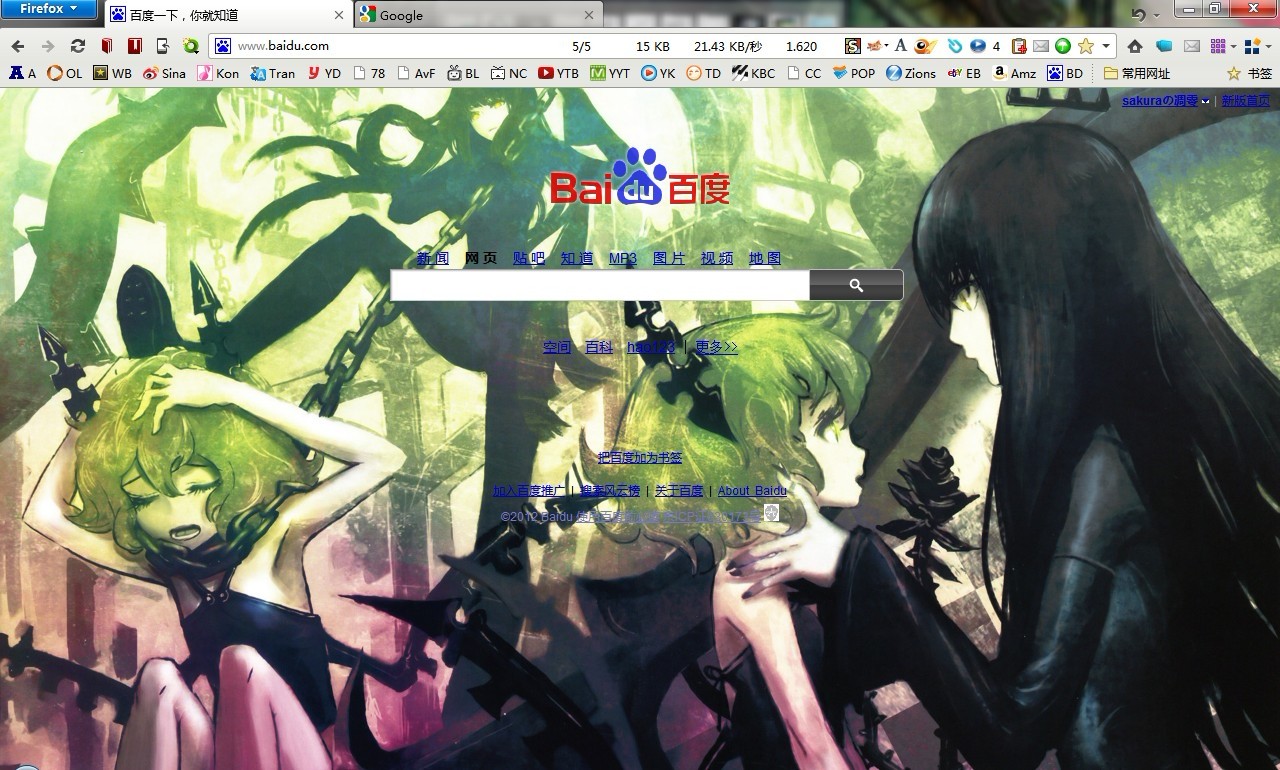Click in the www.baidu.com address field
Image resolution: width=1280 pixels, height=770 pixels.
tap(400, 46)
